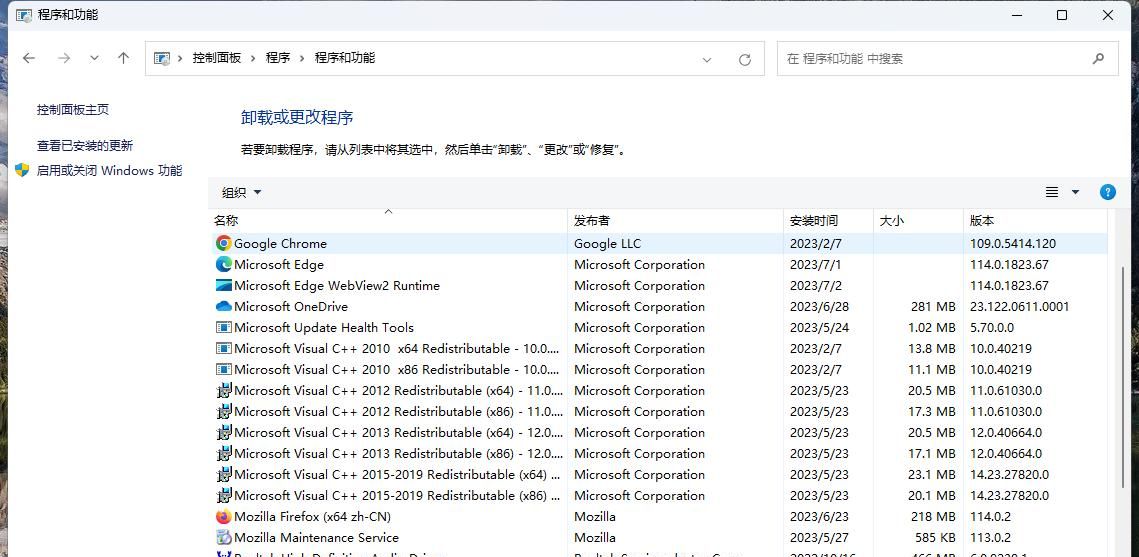Click the search magnifier icon
1139x557 pixels.
coord(1098,59)
